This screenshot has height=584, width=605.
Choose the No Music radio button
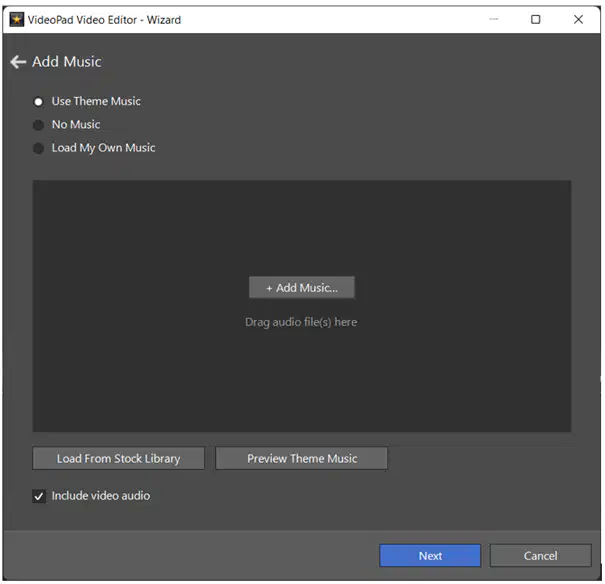coord(38,125)
